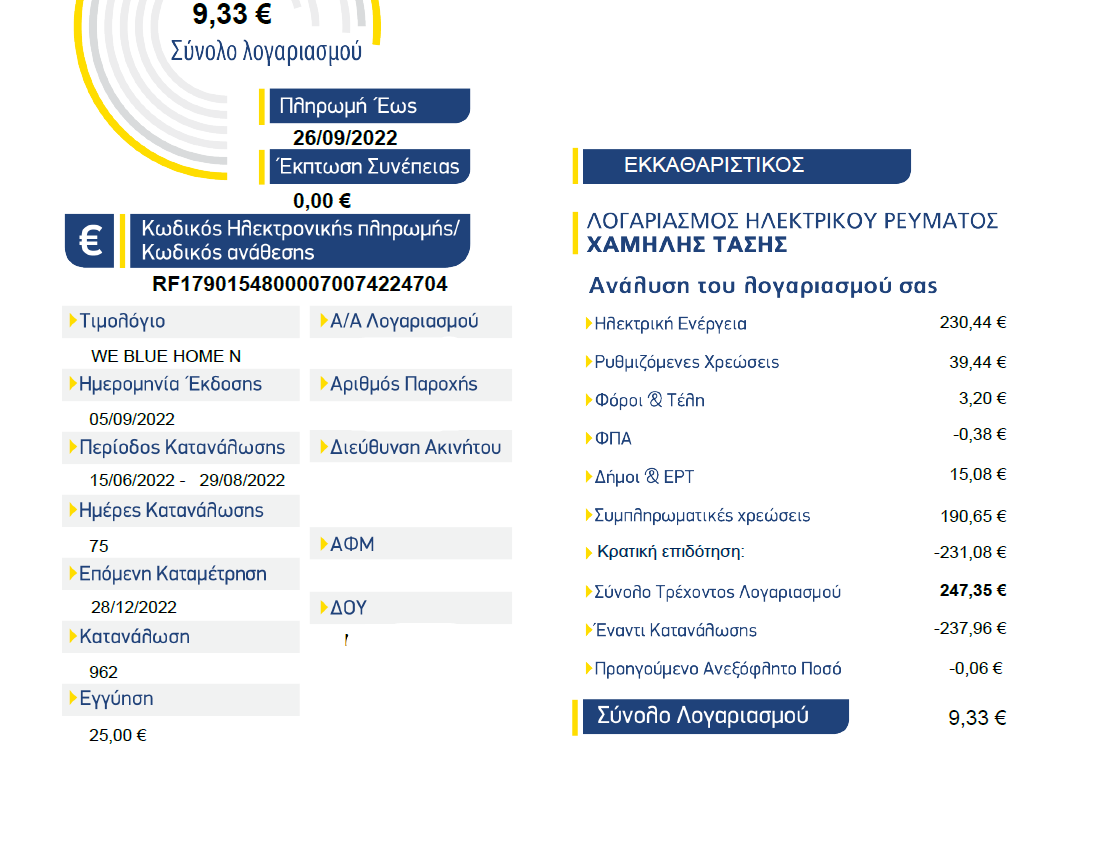The height and width of the screenshot is (850, 1117).
Task: Select the customer name ΧΑΜΗΛΗΣ ΤΑΣΗΣ
Action: 687,245
